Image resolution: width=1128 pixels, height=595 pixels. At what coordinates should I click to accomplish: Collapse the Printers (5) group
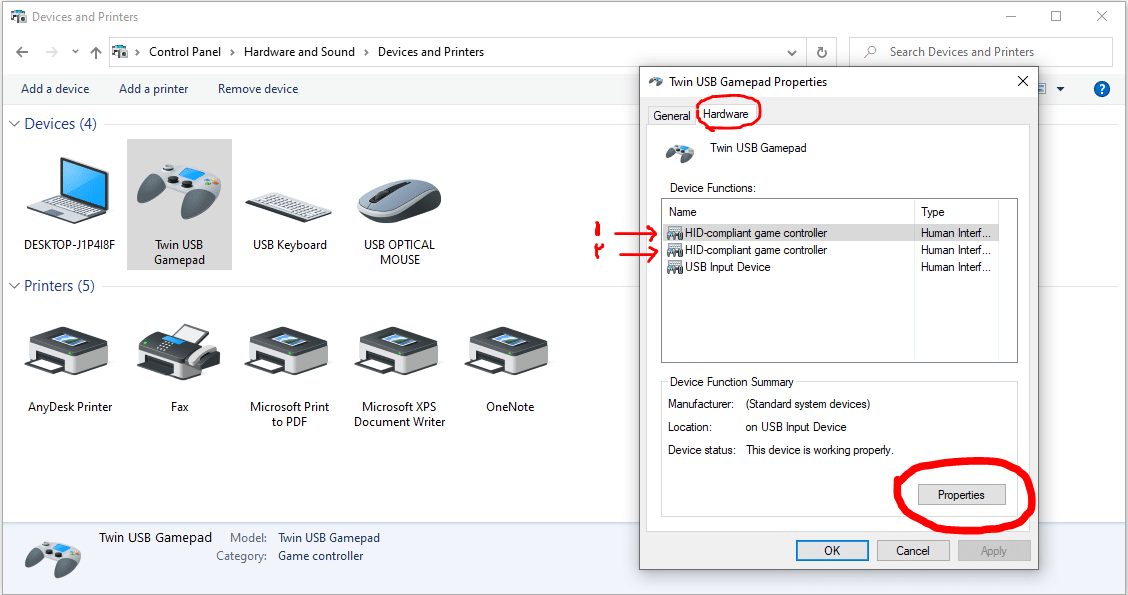point(14,286)
